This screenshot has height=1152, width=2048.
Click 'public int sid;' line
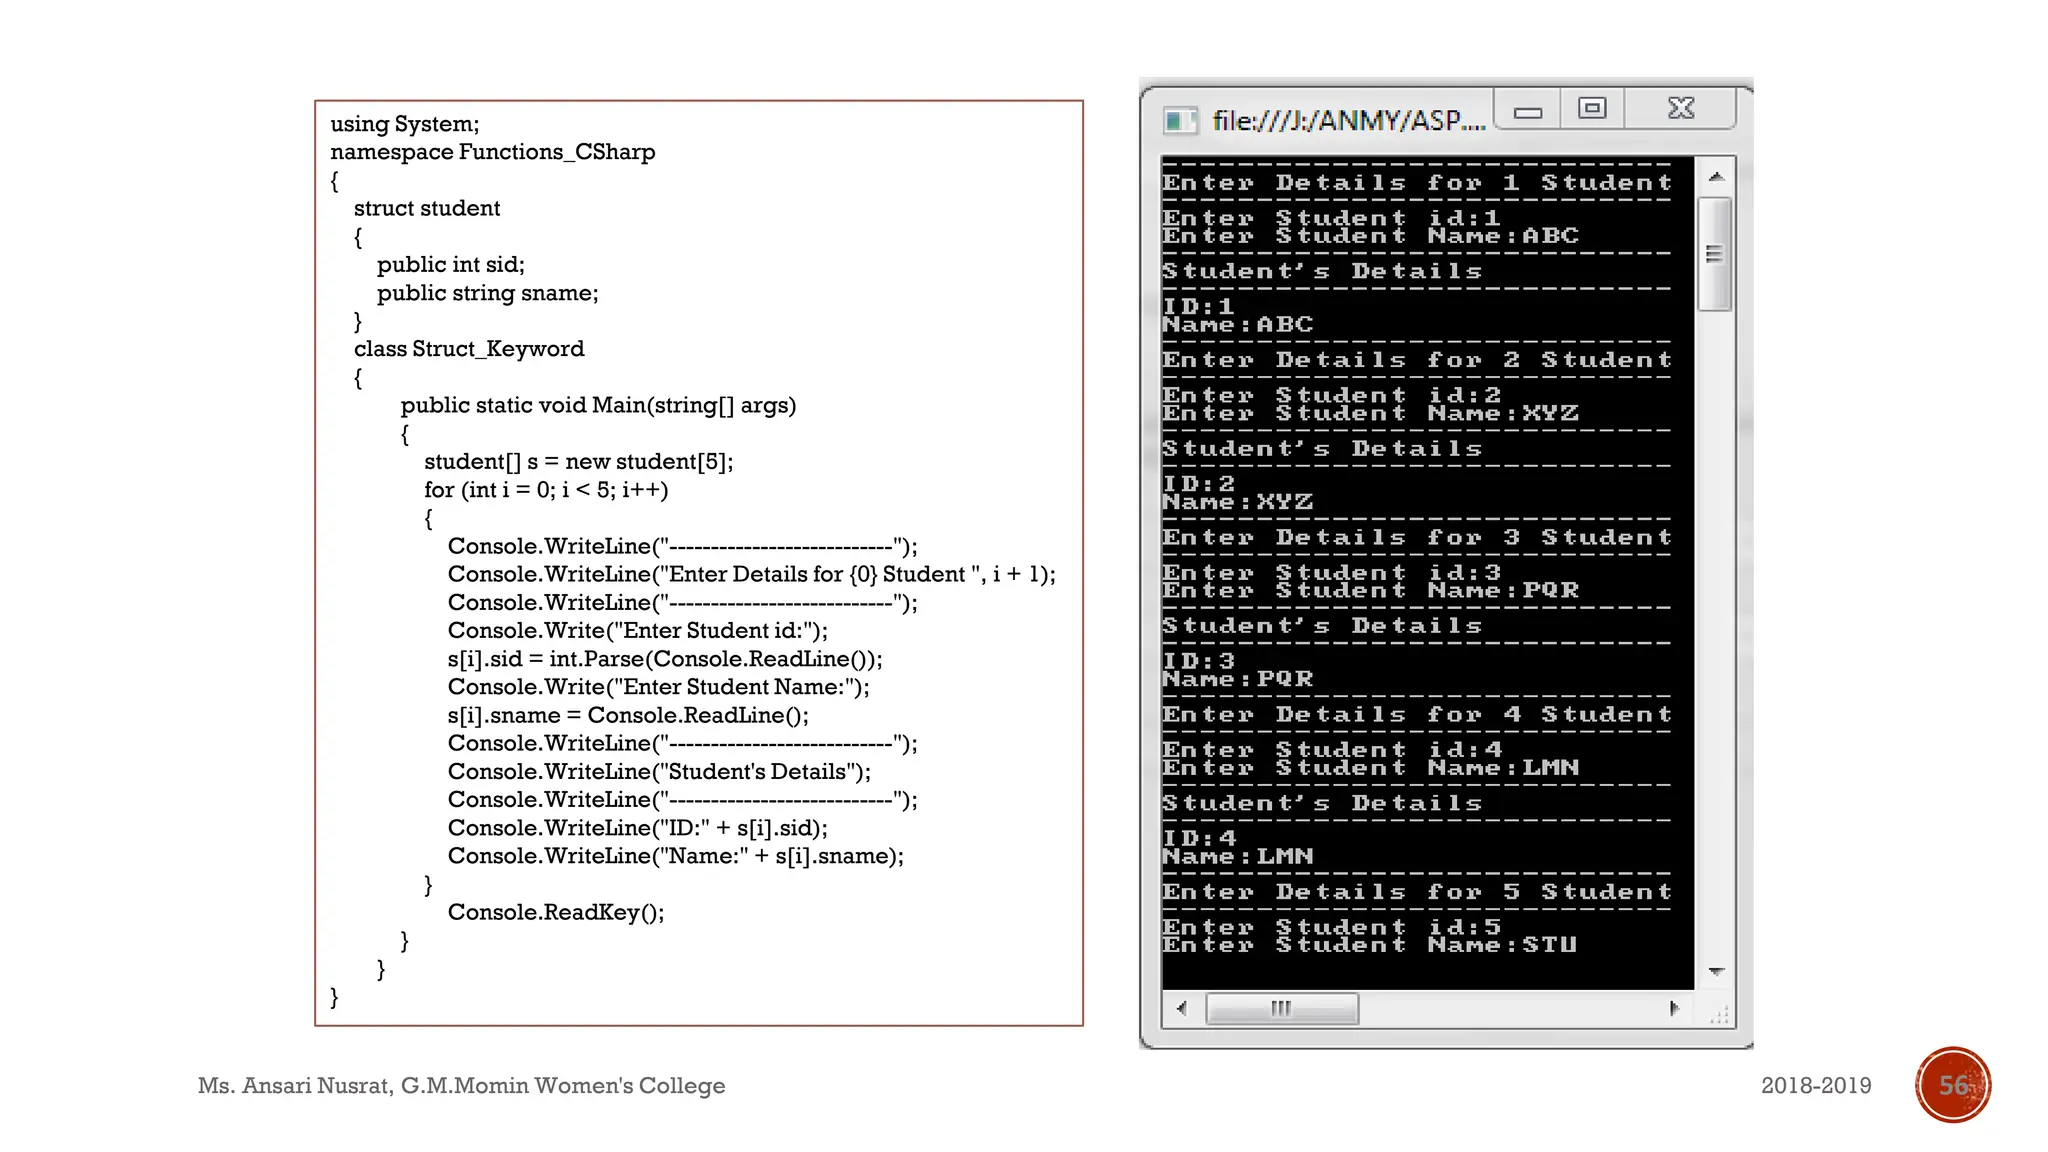click(451, 265)
